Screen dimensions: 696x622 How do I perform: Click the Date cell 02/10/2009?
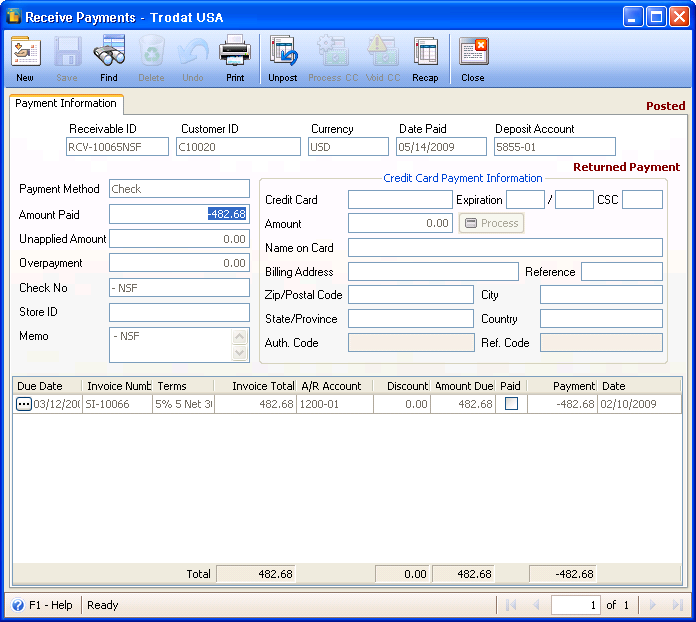pyautogui.click(x=639, y=404)
